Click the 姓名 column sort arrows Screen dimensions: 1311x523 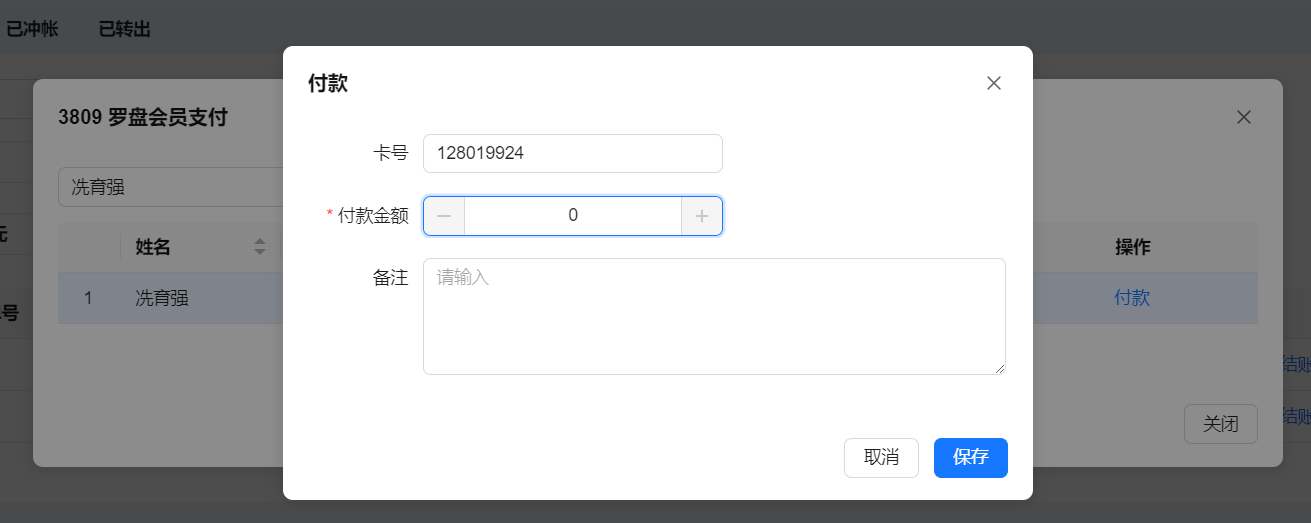click(260, 247)
